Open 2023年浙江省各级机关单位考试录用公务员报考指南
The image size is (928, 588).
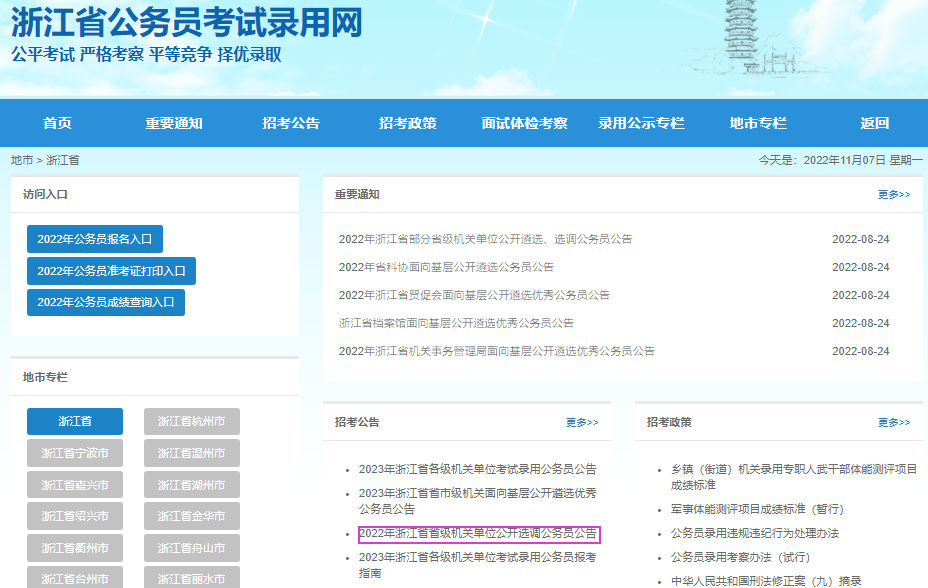(478, 565)
